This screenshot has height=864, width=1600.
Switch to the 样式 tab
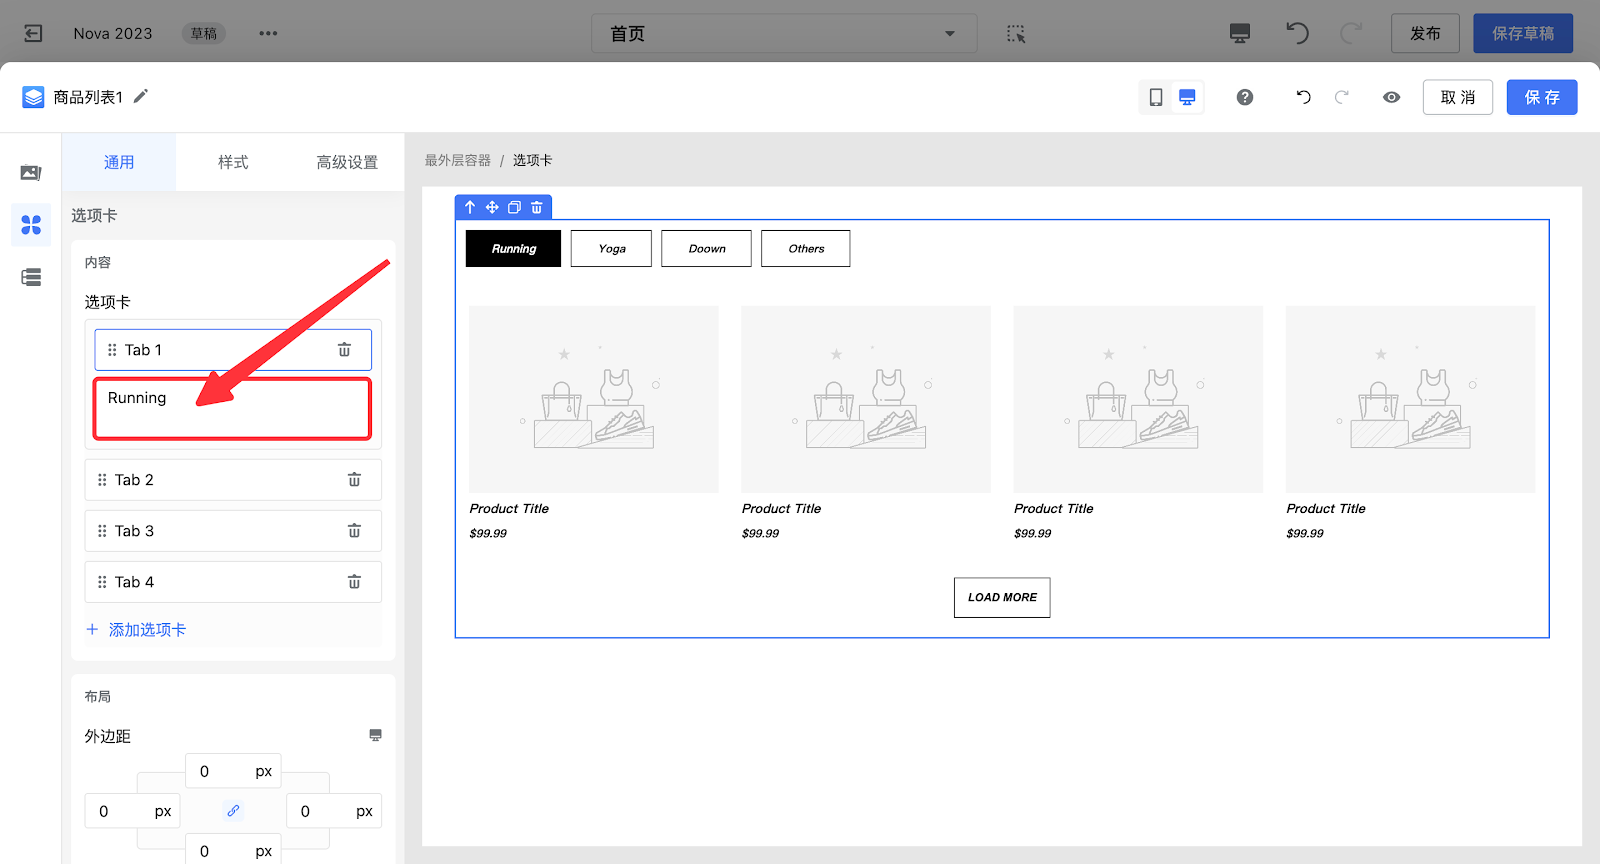(233, 162)
